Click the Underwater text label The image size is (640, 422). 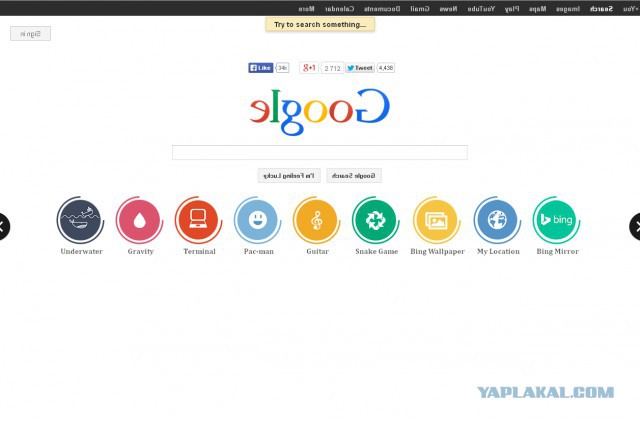[82, 251]
